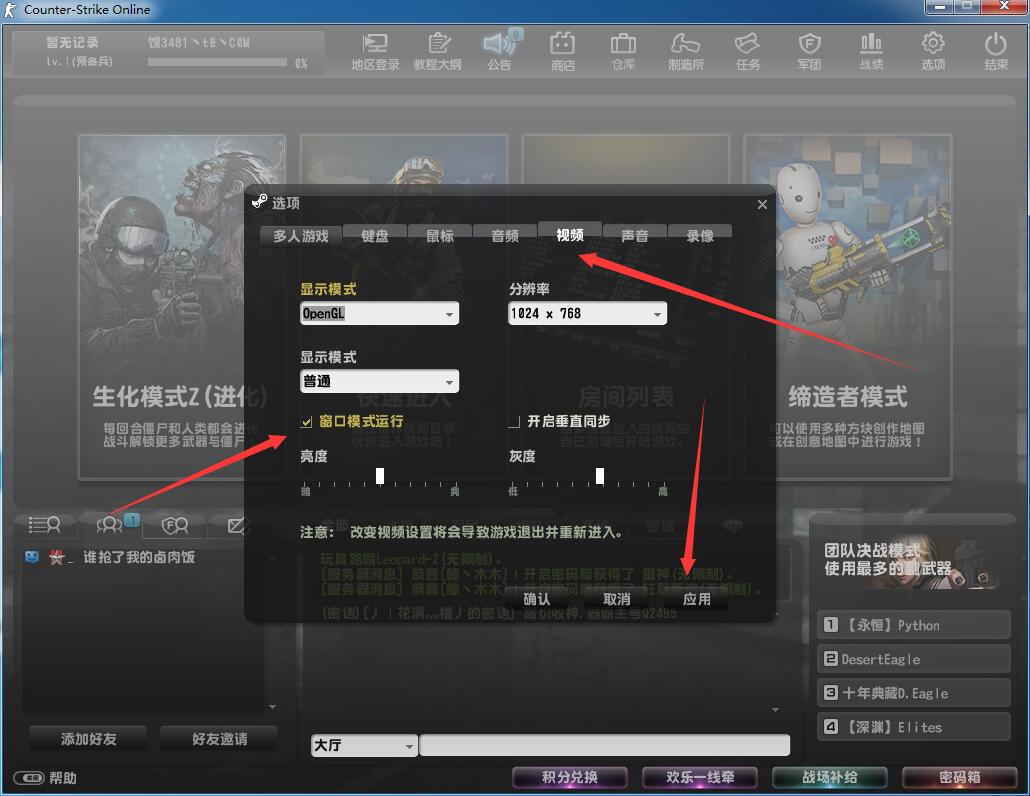Switch to 音频 tab
Image resolution: width=1030 pixels, height=796 pixels.
pos(504,236)
